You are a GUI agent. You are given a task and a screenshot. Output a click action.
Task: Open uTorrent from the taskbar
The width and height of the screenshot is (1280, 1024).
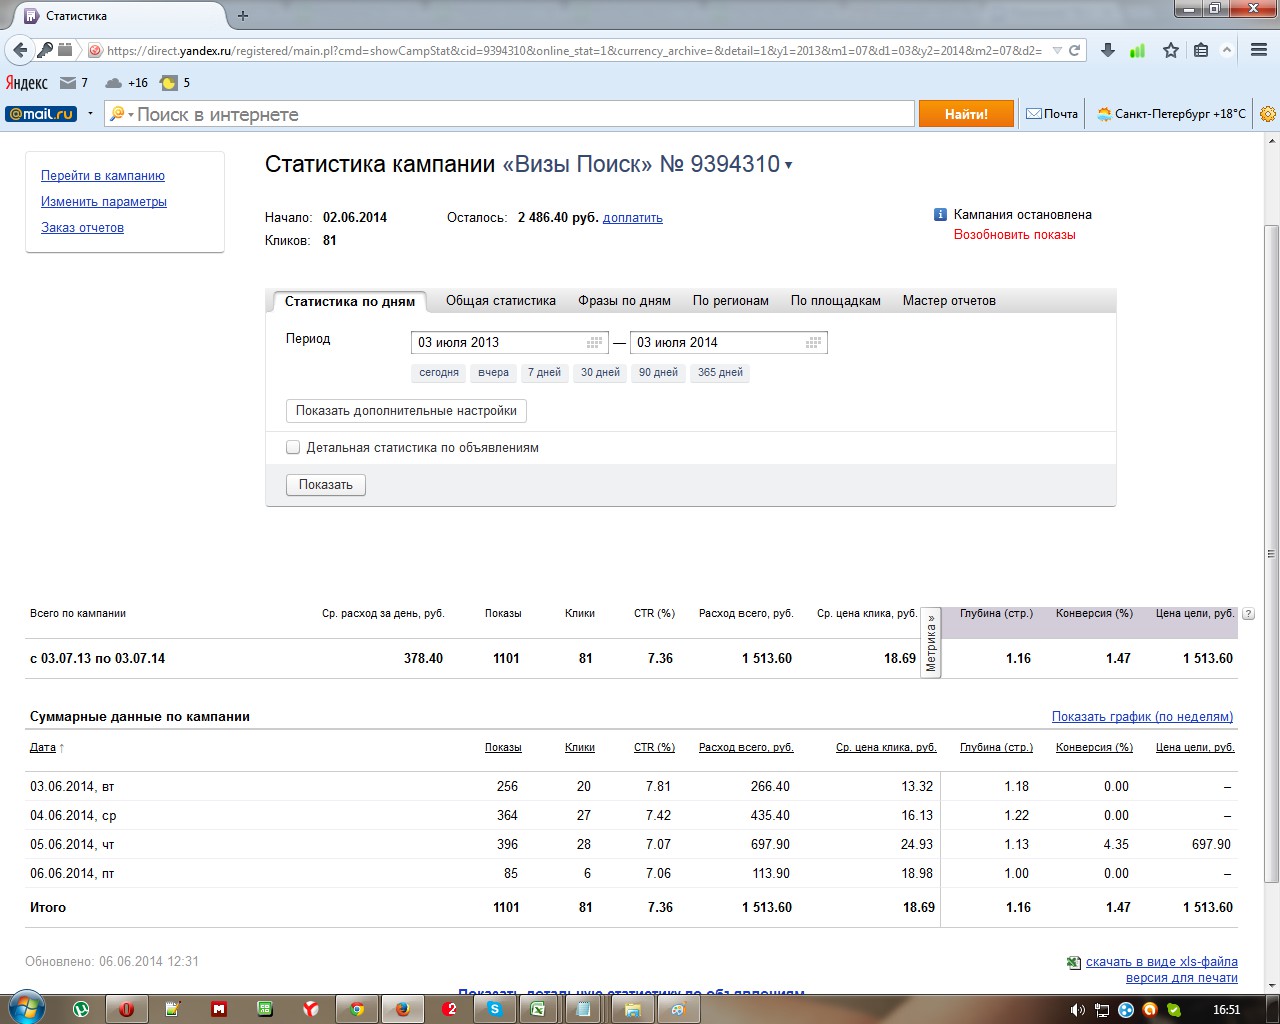click(81, 1009)
